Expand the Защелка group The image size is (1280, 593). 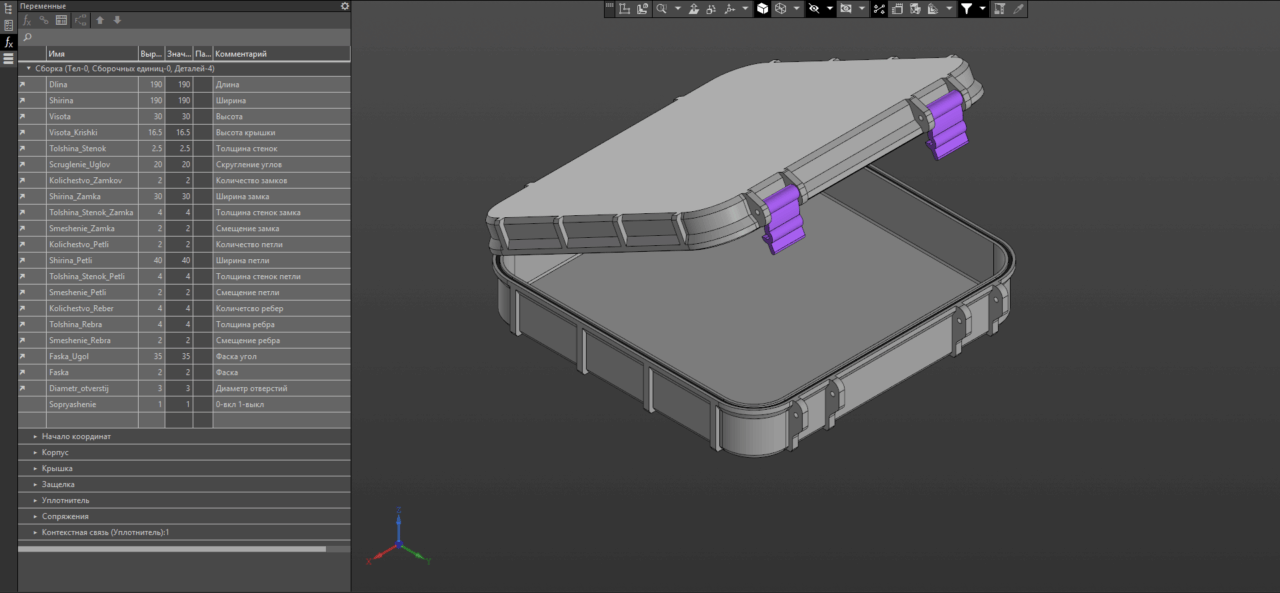(x=35, y=485)
